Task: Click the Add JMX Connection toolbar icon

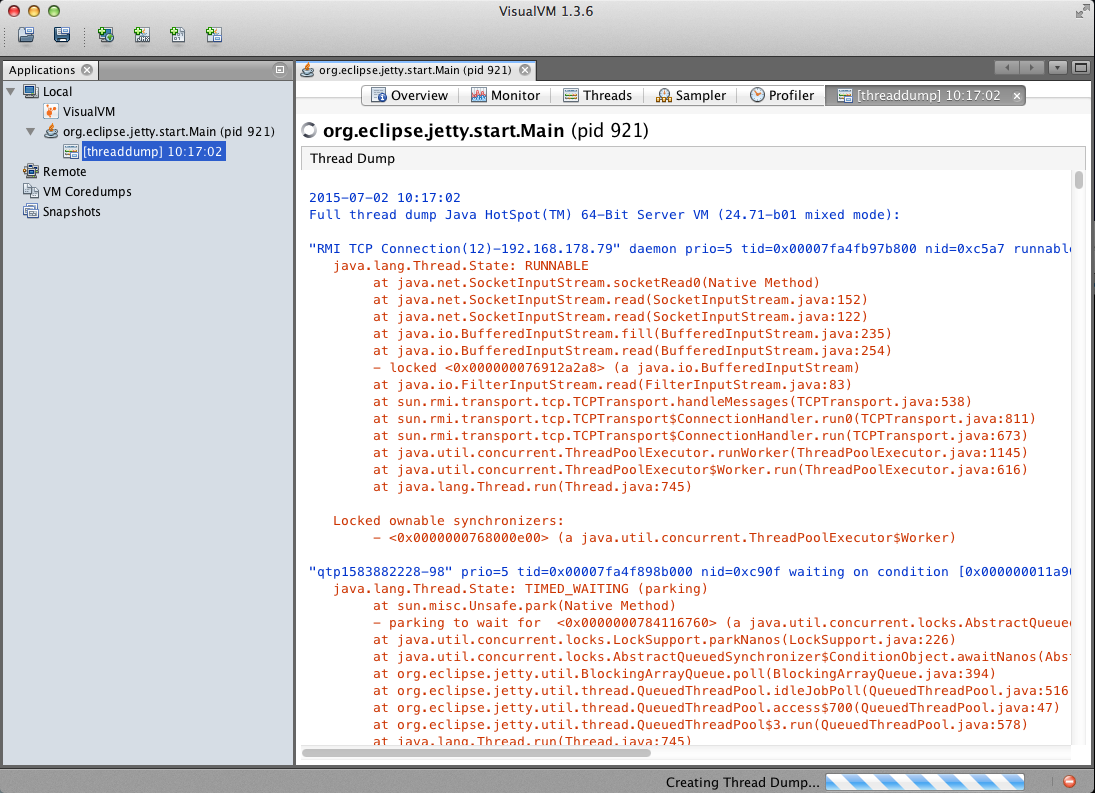Action: point(142,34)
